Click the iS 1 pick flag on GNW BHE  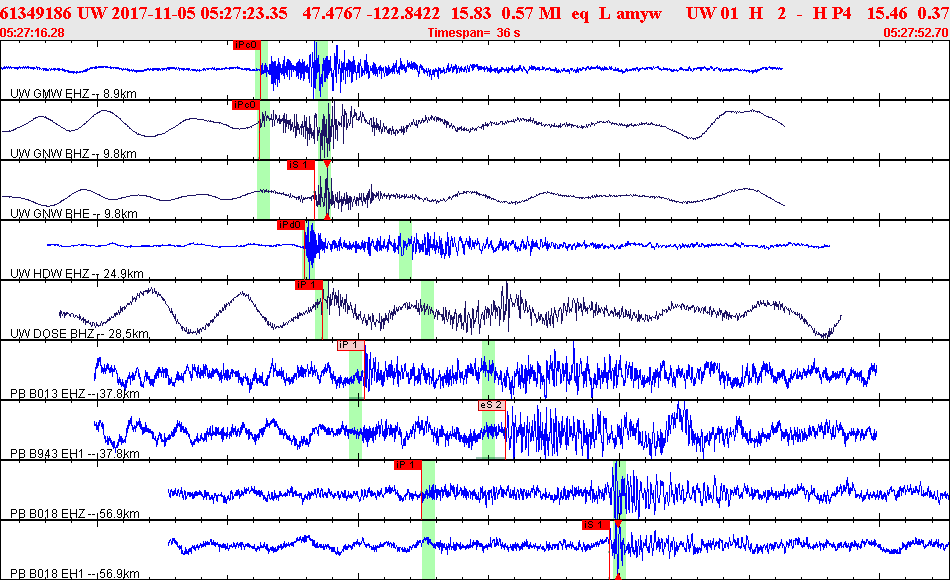pos(301,165)
